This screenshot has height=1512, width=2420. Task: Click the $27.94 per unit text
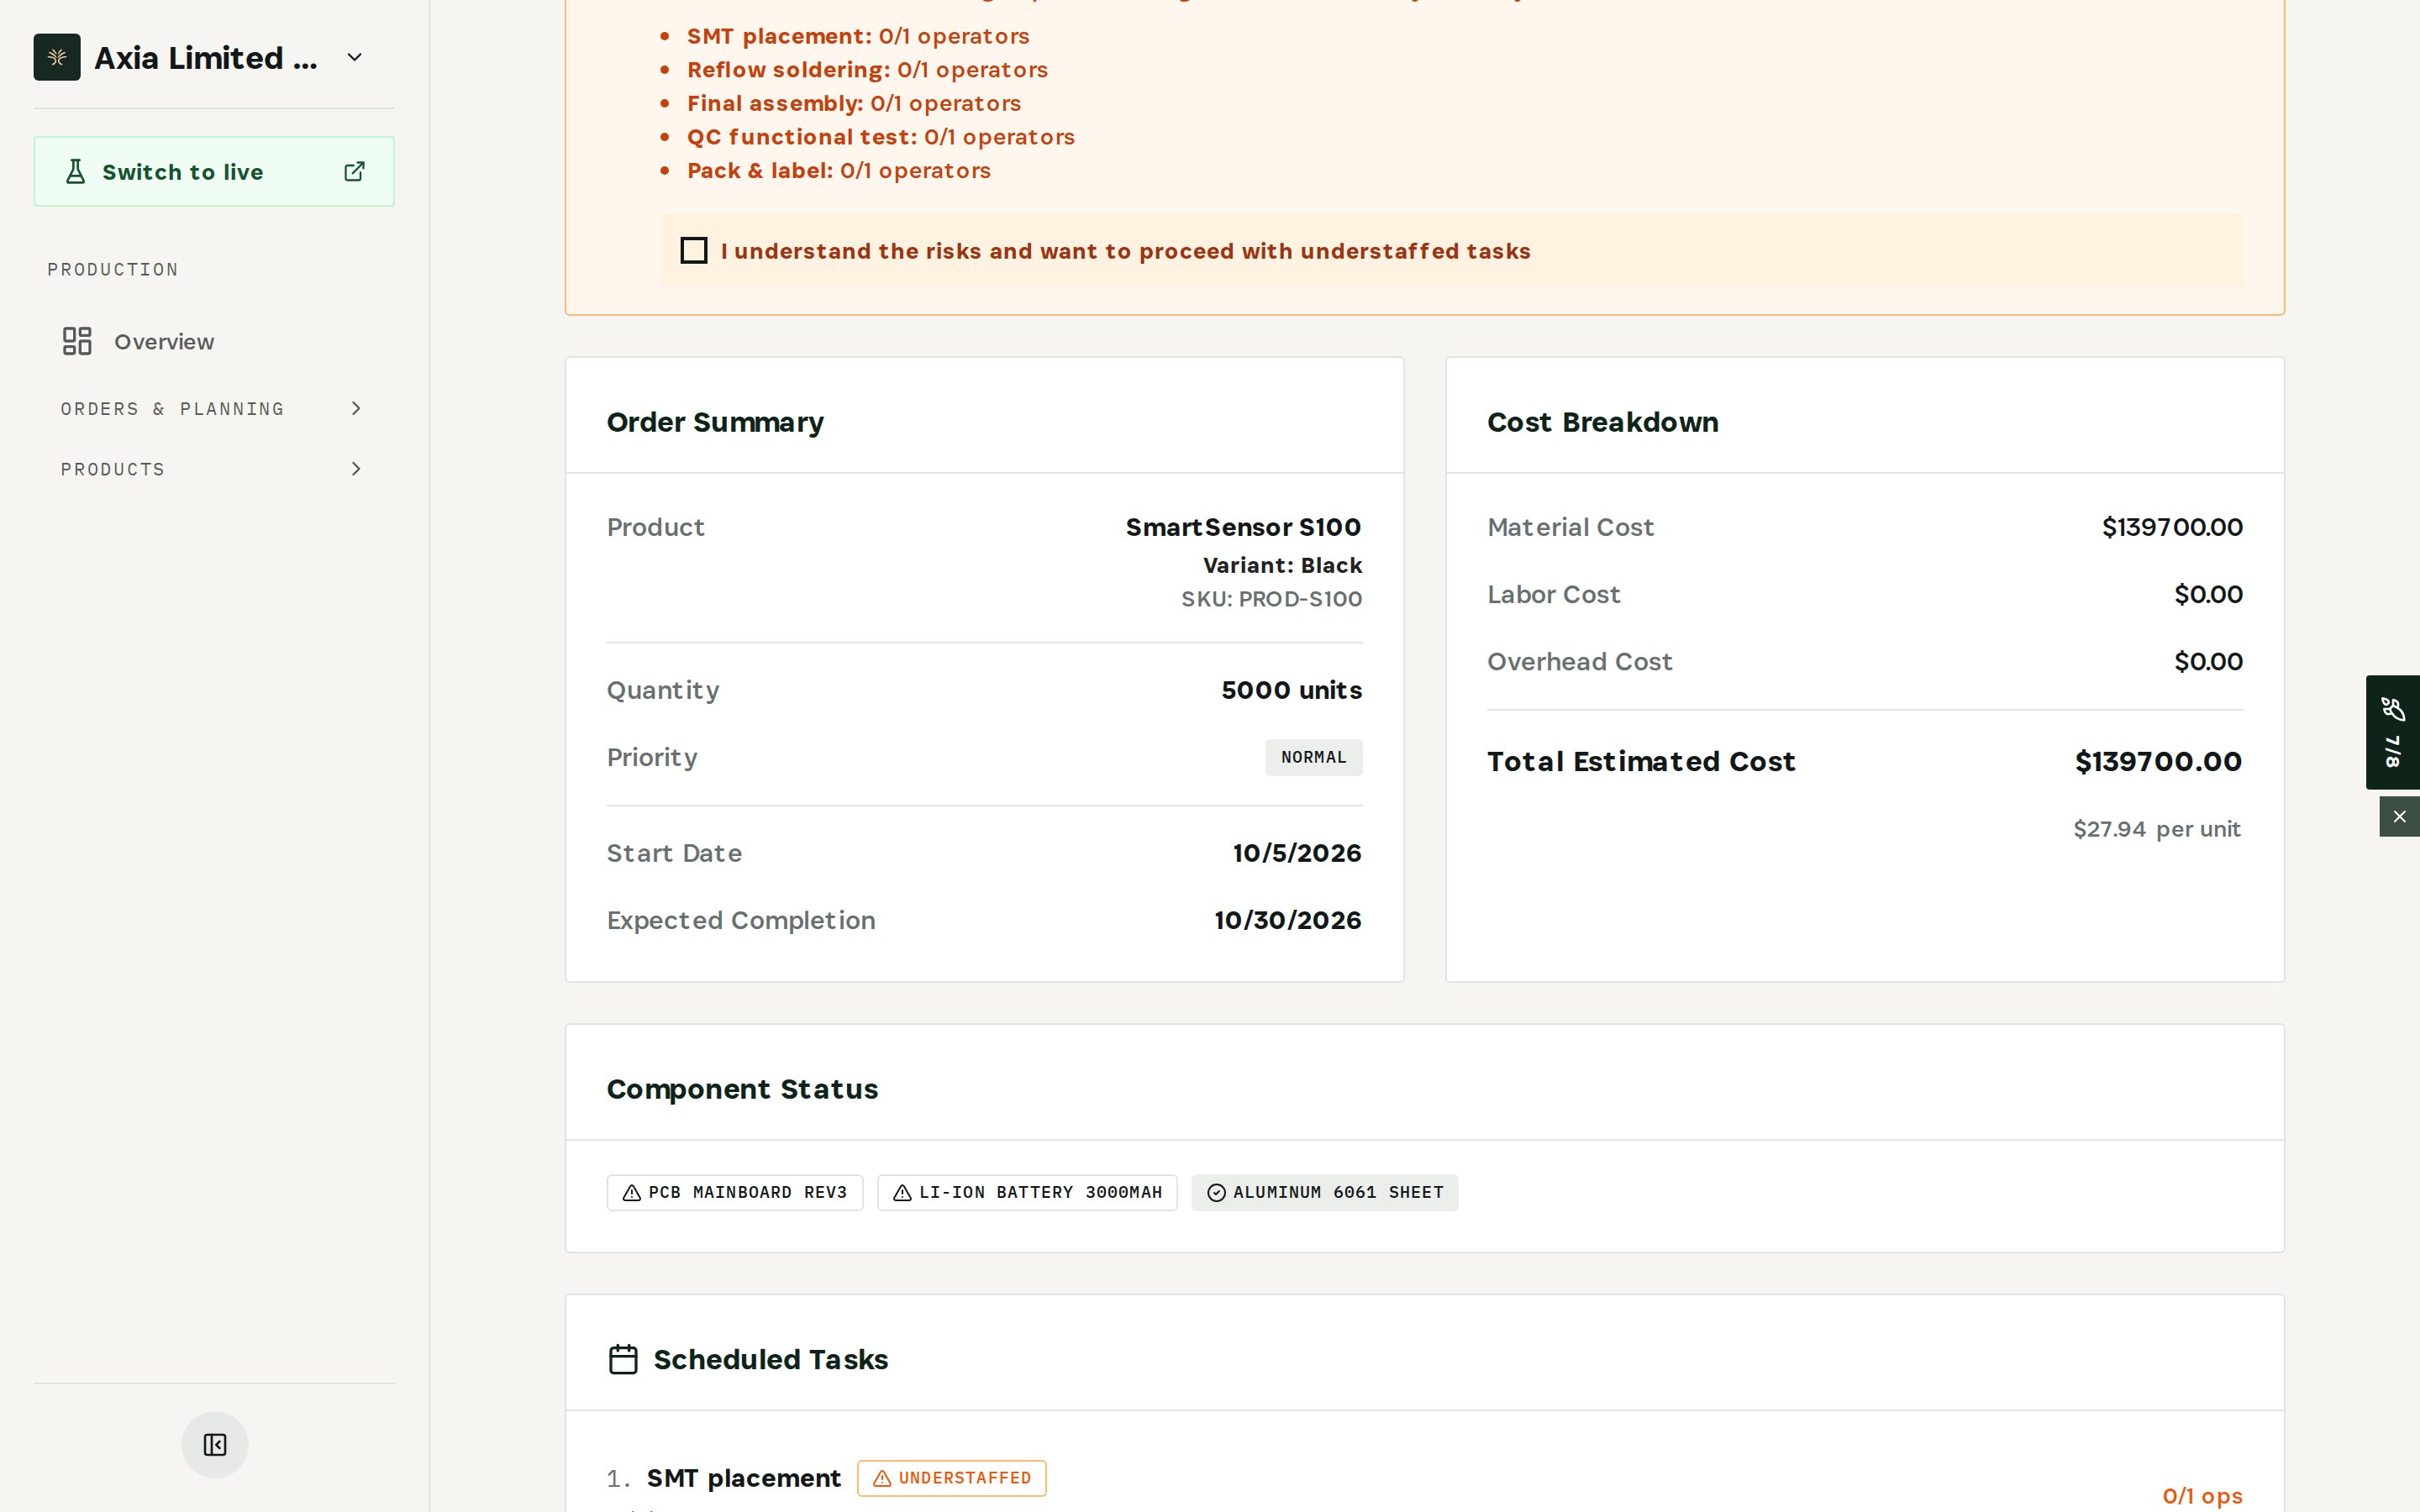[x=2157, y=829]
